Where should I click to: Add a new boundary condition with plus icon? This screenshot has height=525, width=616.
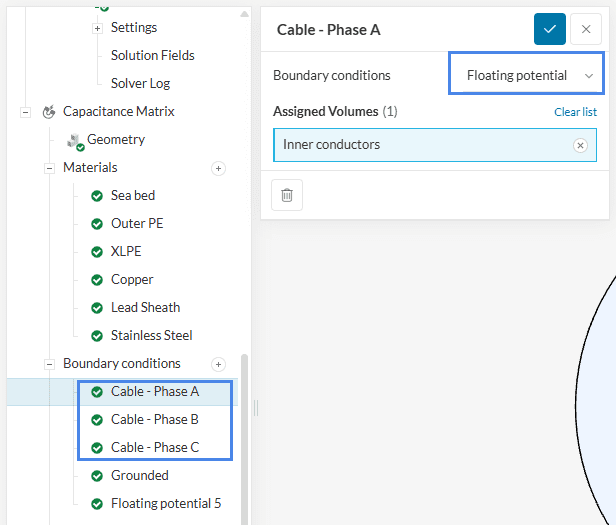[218, 364]
